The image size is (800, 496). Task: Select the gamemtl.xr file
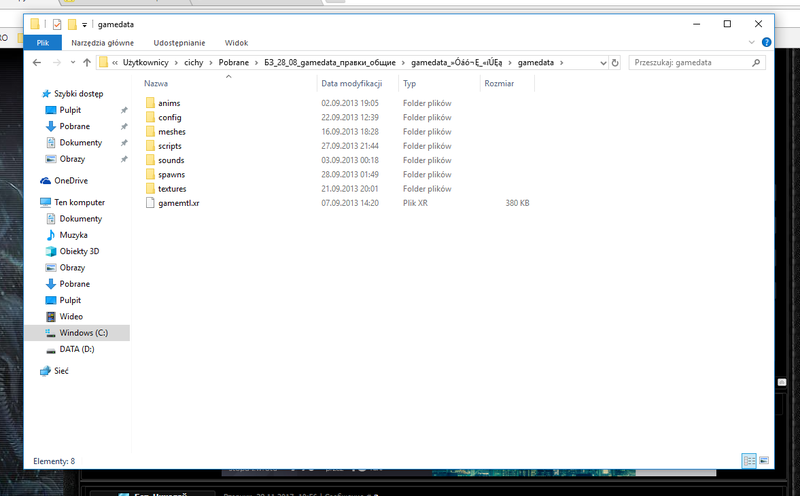pyautogui.click(x=172, y=202)
